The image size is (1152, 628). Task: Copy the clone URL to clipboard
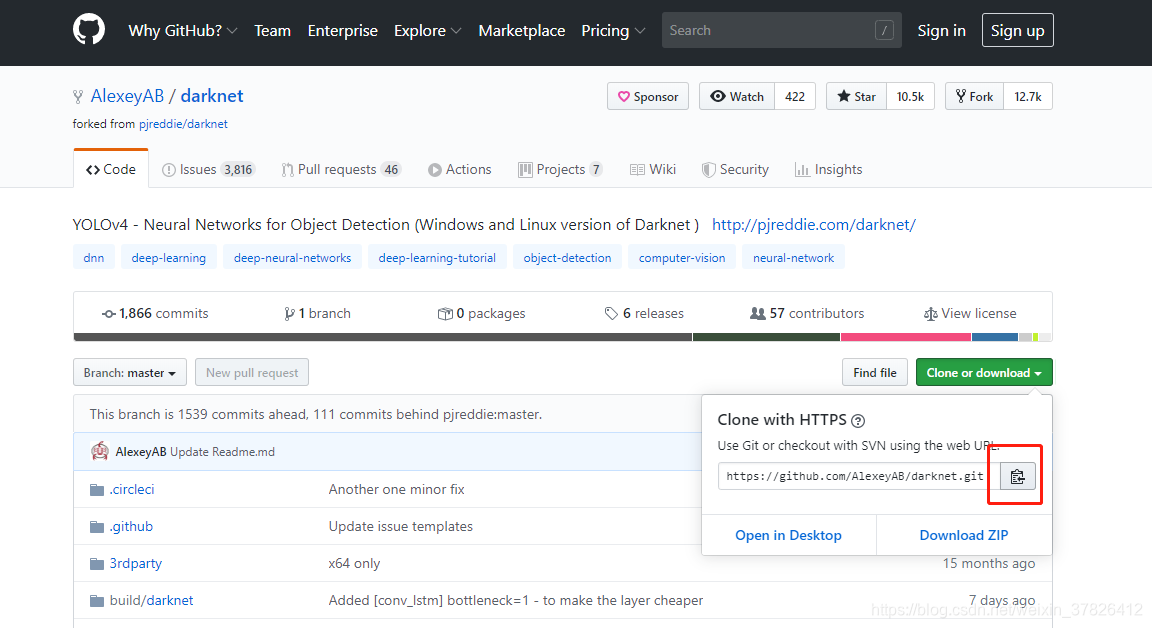[x=1018, y=477]
